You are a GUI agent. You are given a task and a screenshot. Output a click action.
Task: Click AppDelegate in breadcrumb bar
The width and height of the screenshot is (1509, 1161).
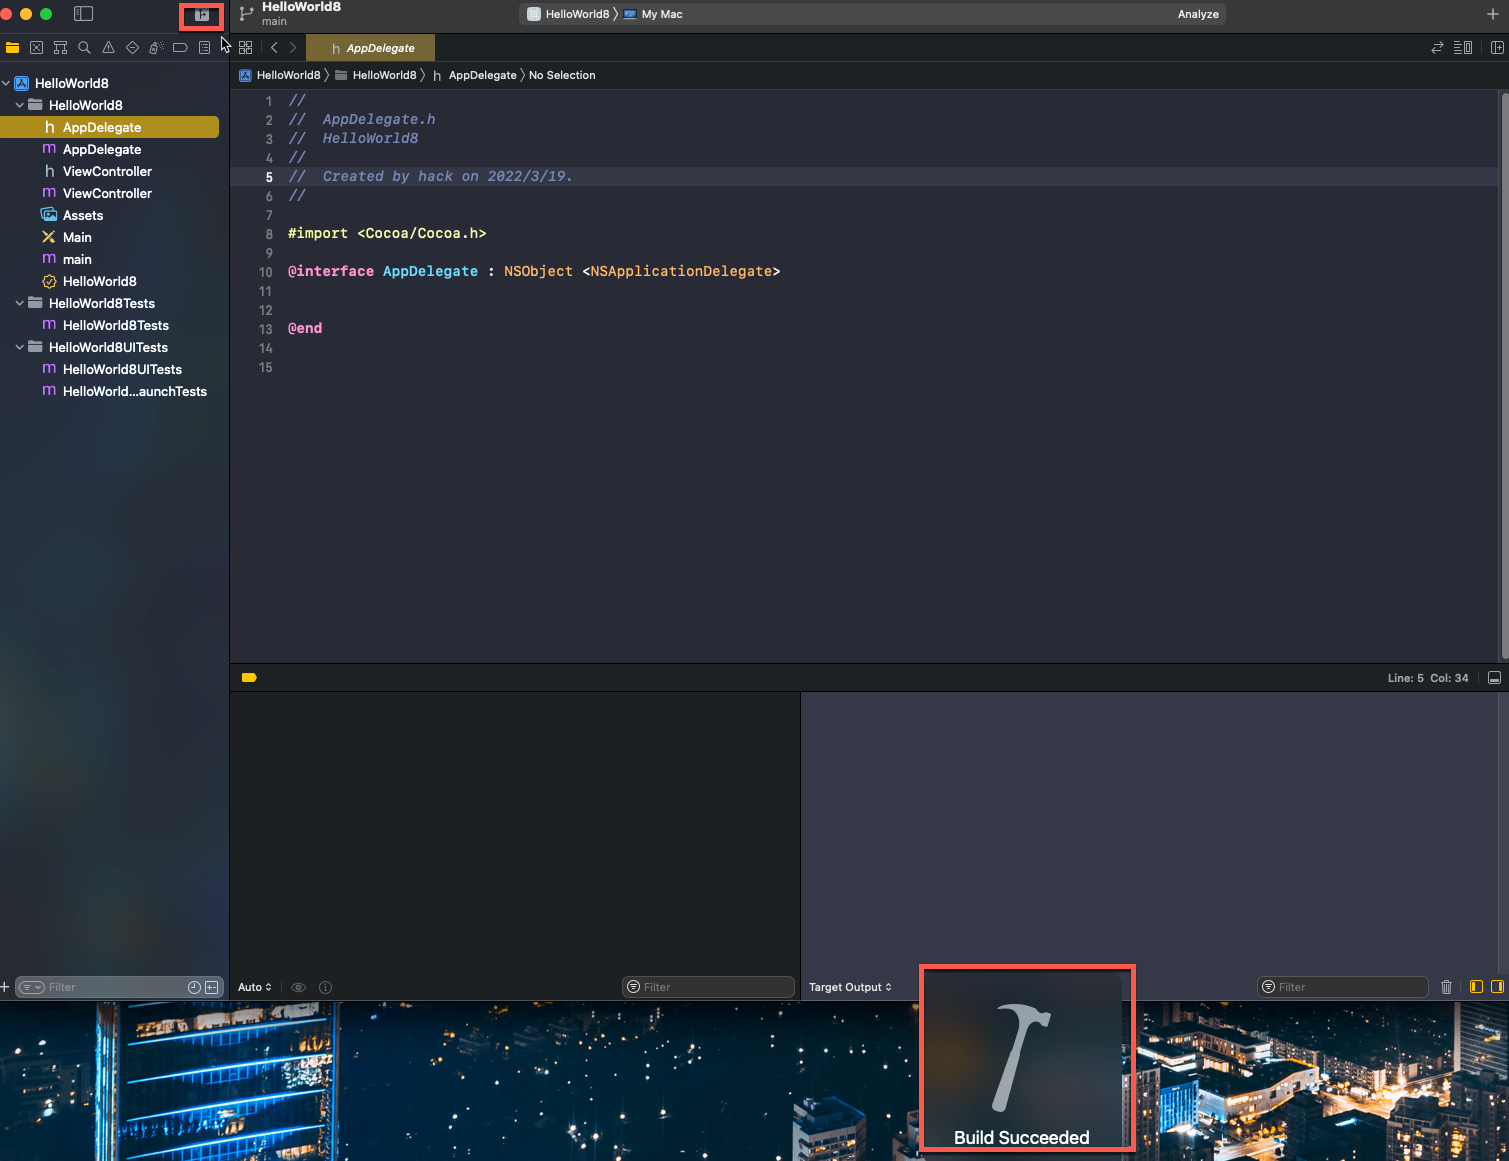coord(474,75)
